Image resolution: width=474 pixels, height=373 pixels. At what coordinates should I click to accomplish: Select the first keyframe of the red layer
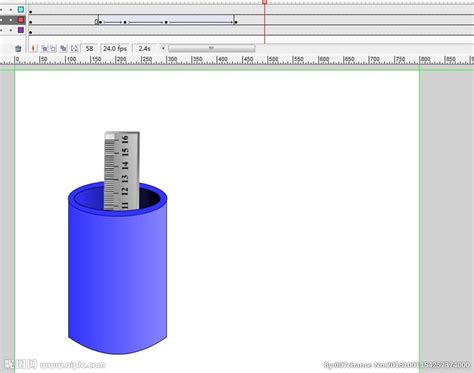[x=31, y=22]
